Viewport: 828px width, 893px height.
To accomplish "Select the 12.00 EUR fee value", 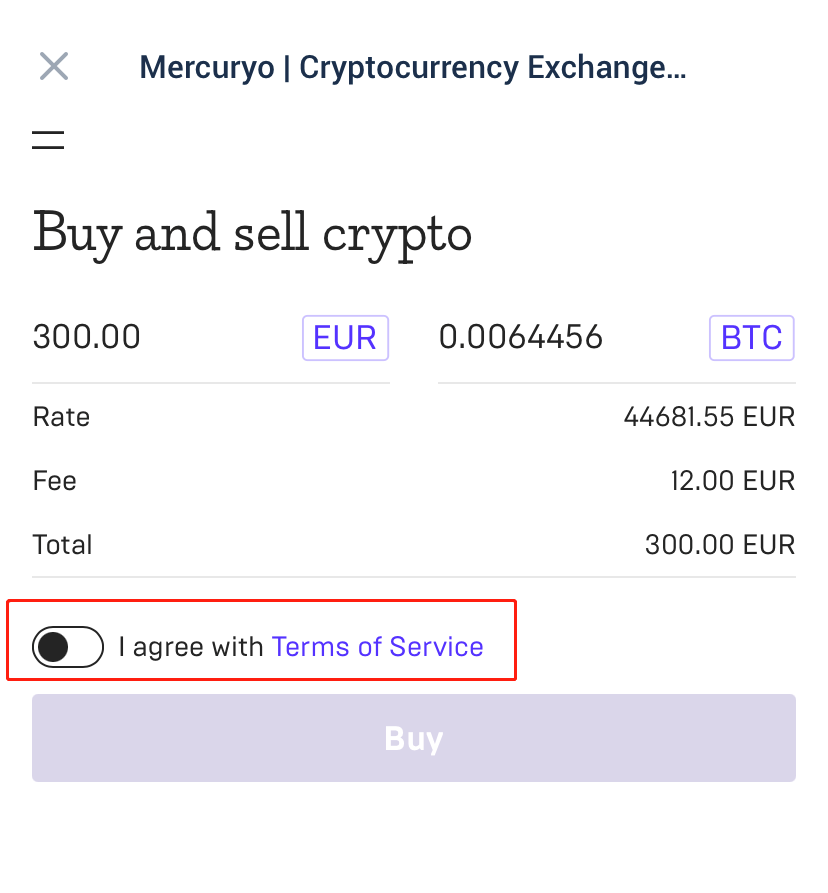I will 732,481.
